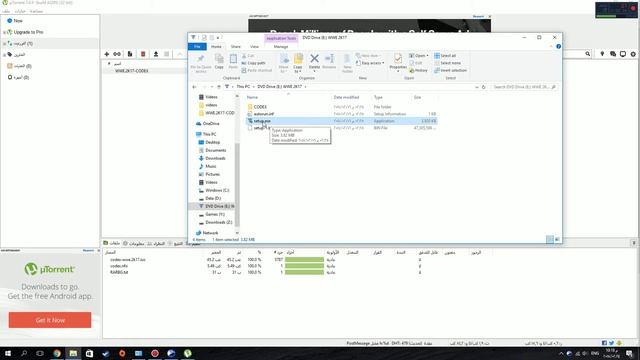The image size is (640, 360).
Task: Open the Info tab in uTorrent bottom pane
Action: pos(134,243)
